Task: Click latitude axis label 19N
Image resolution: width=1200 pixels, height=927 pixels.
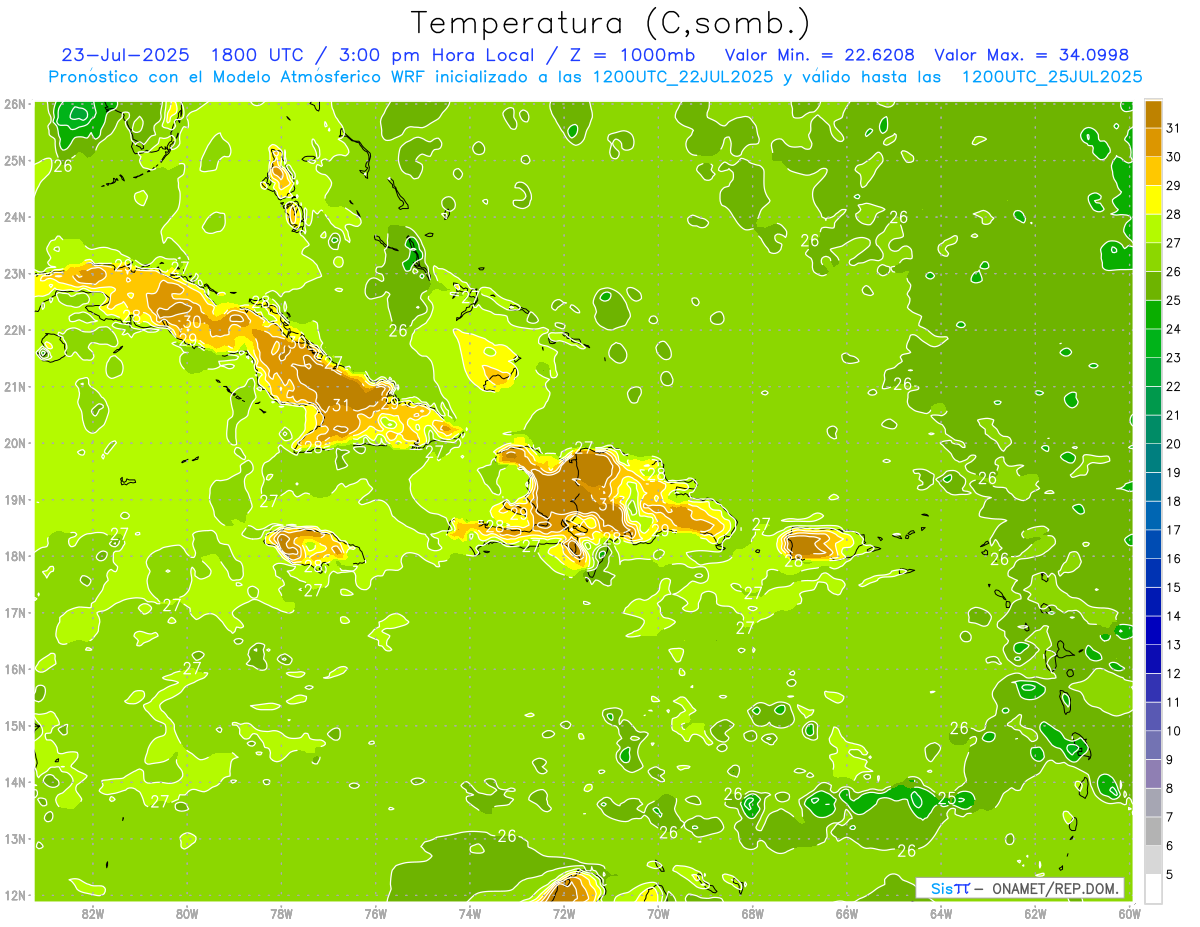Action: [15, 500]
